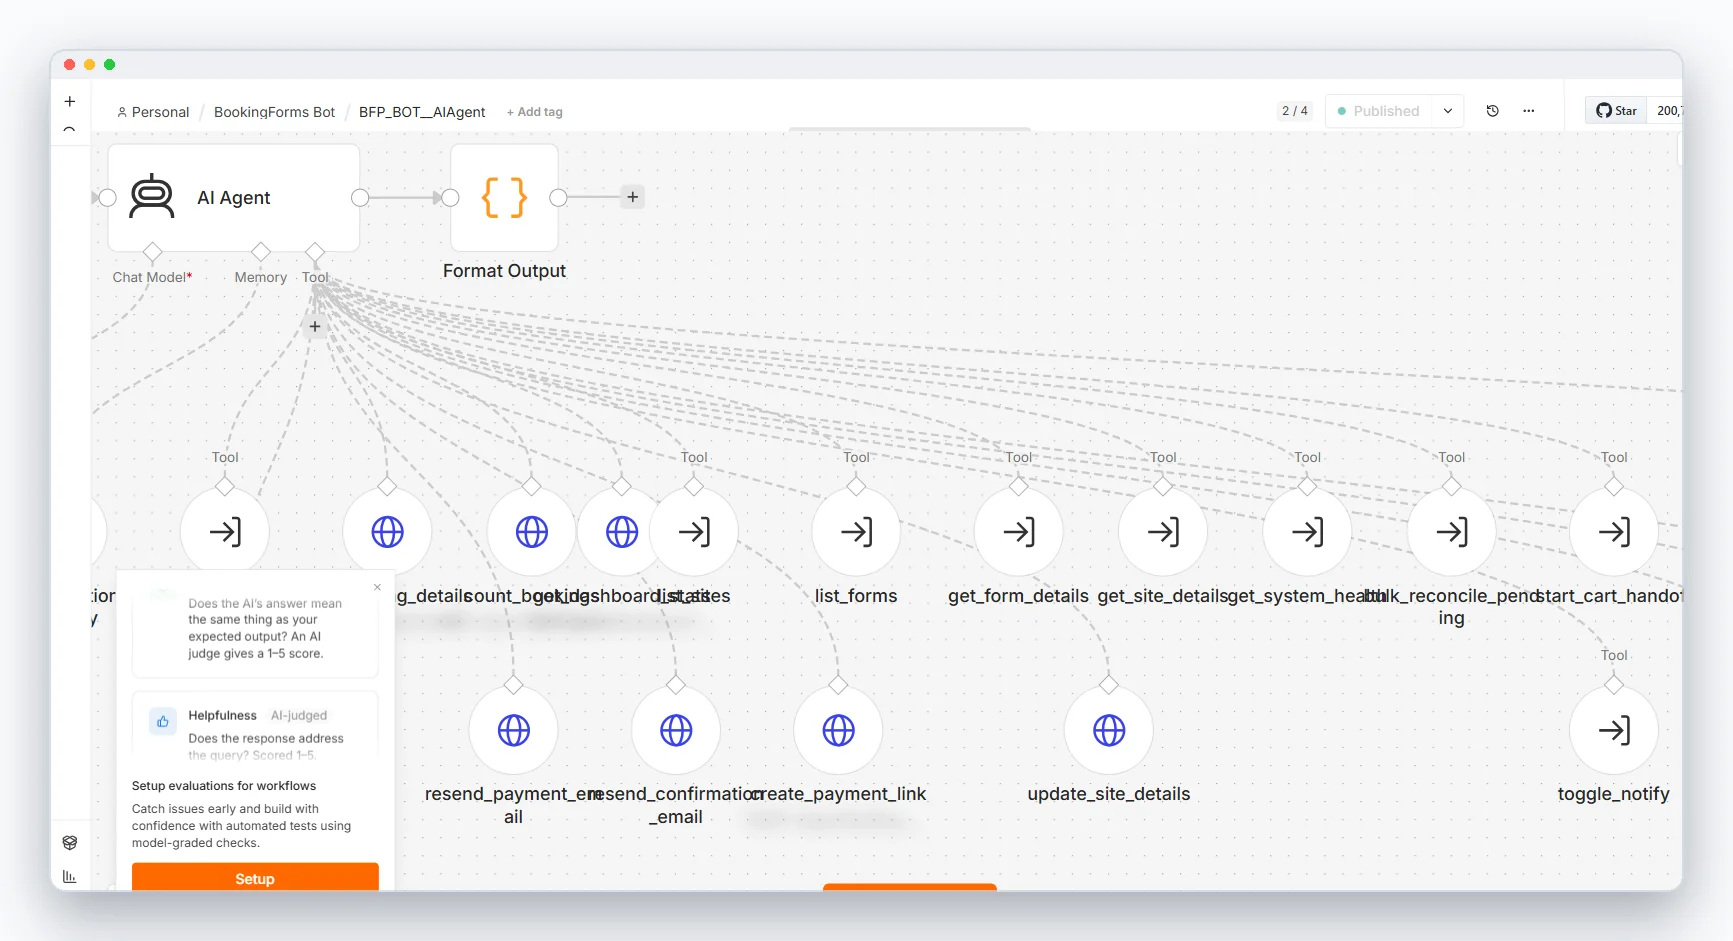Add a new tool connection plus
The height and width of the screenshot is (941, 1733).
[x=315, y=327]
